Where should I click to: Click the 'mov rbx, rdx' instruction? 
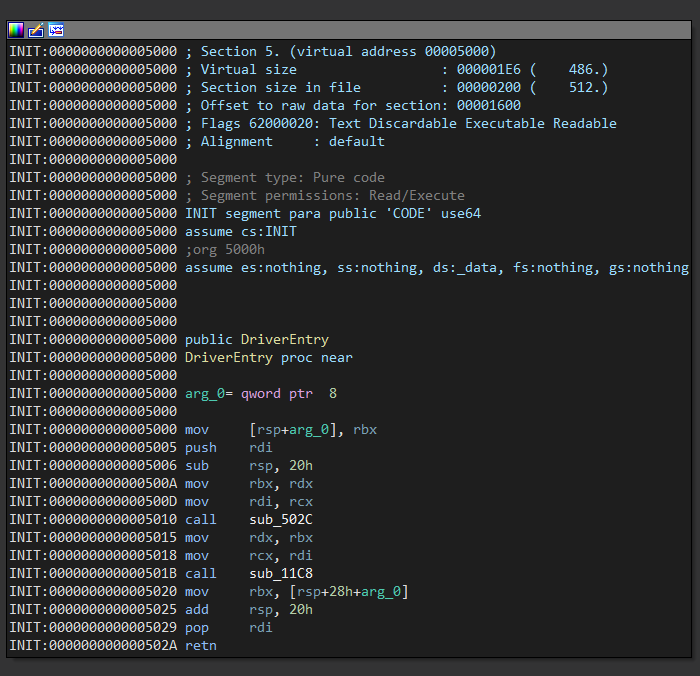(249, 484)
